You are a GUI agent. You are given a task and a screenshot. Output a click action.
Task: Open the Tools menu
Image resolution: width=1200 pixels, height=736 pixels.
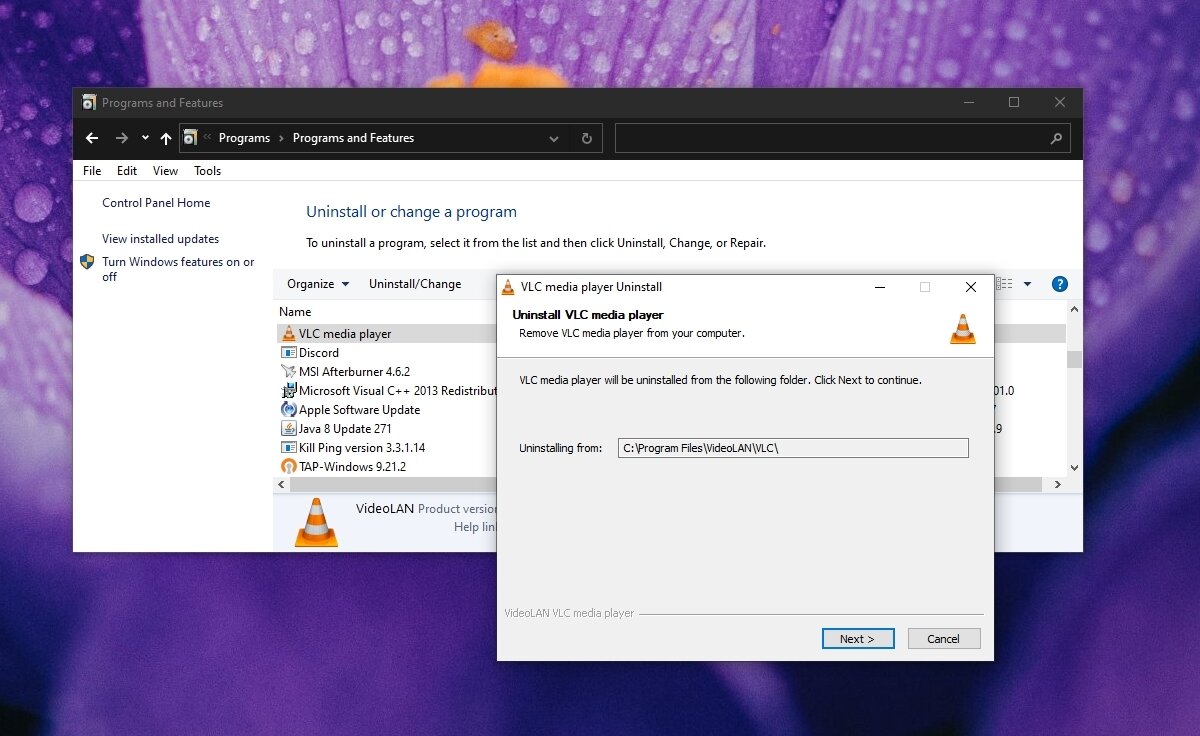[207, 170]
